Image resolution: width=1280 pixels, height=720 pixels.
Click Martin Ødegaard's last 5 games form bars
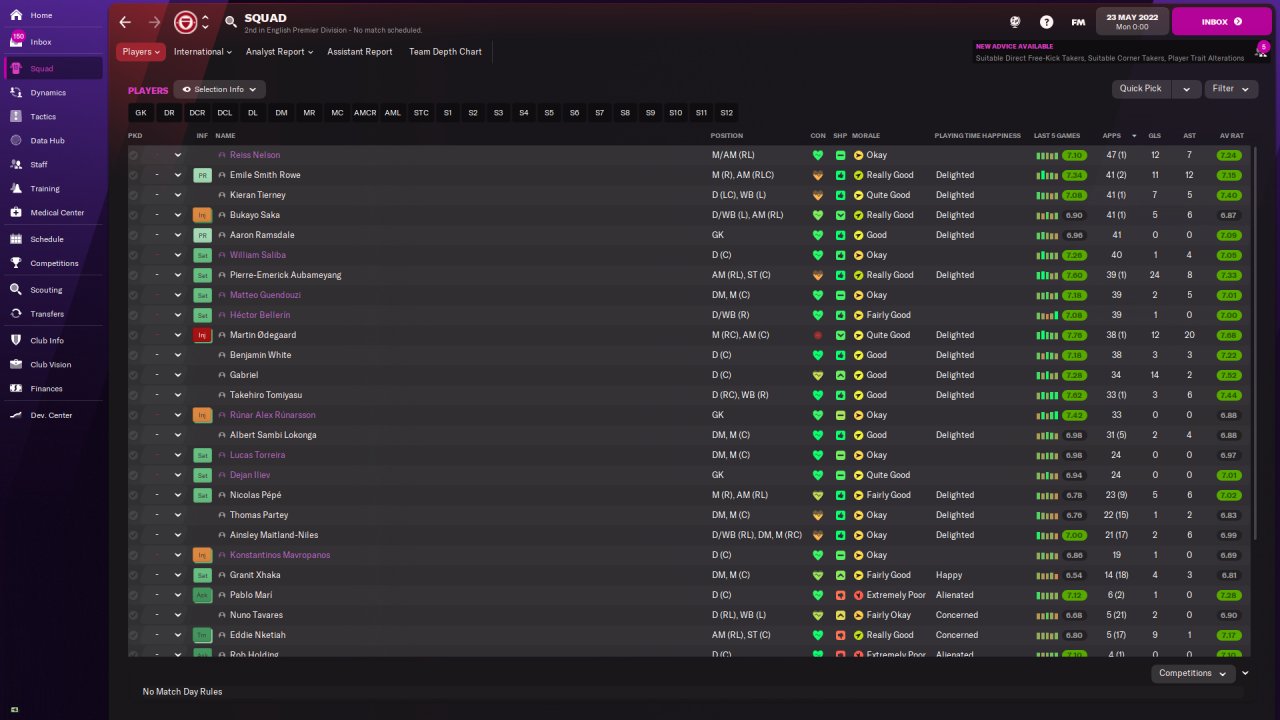(1047, 335)
